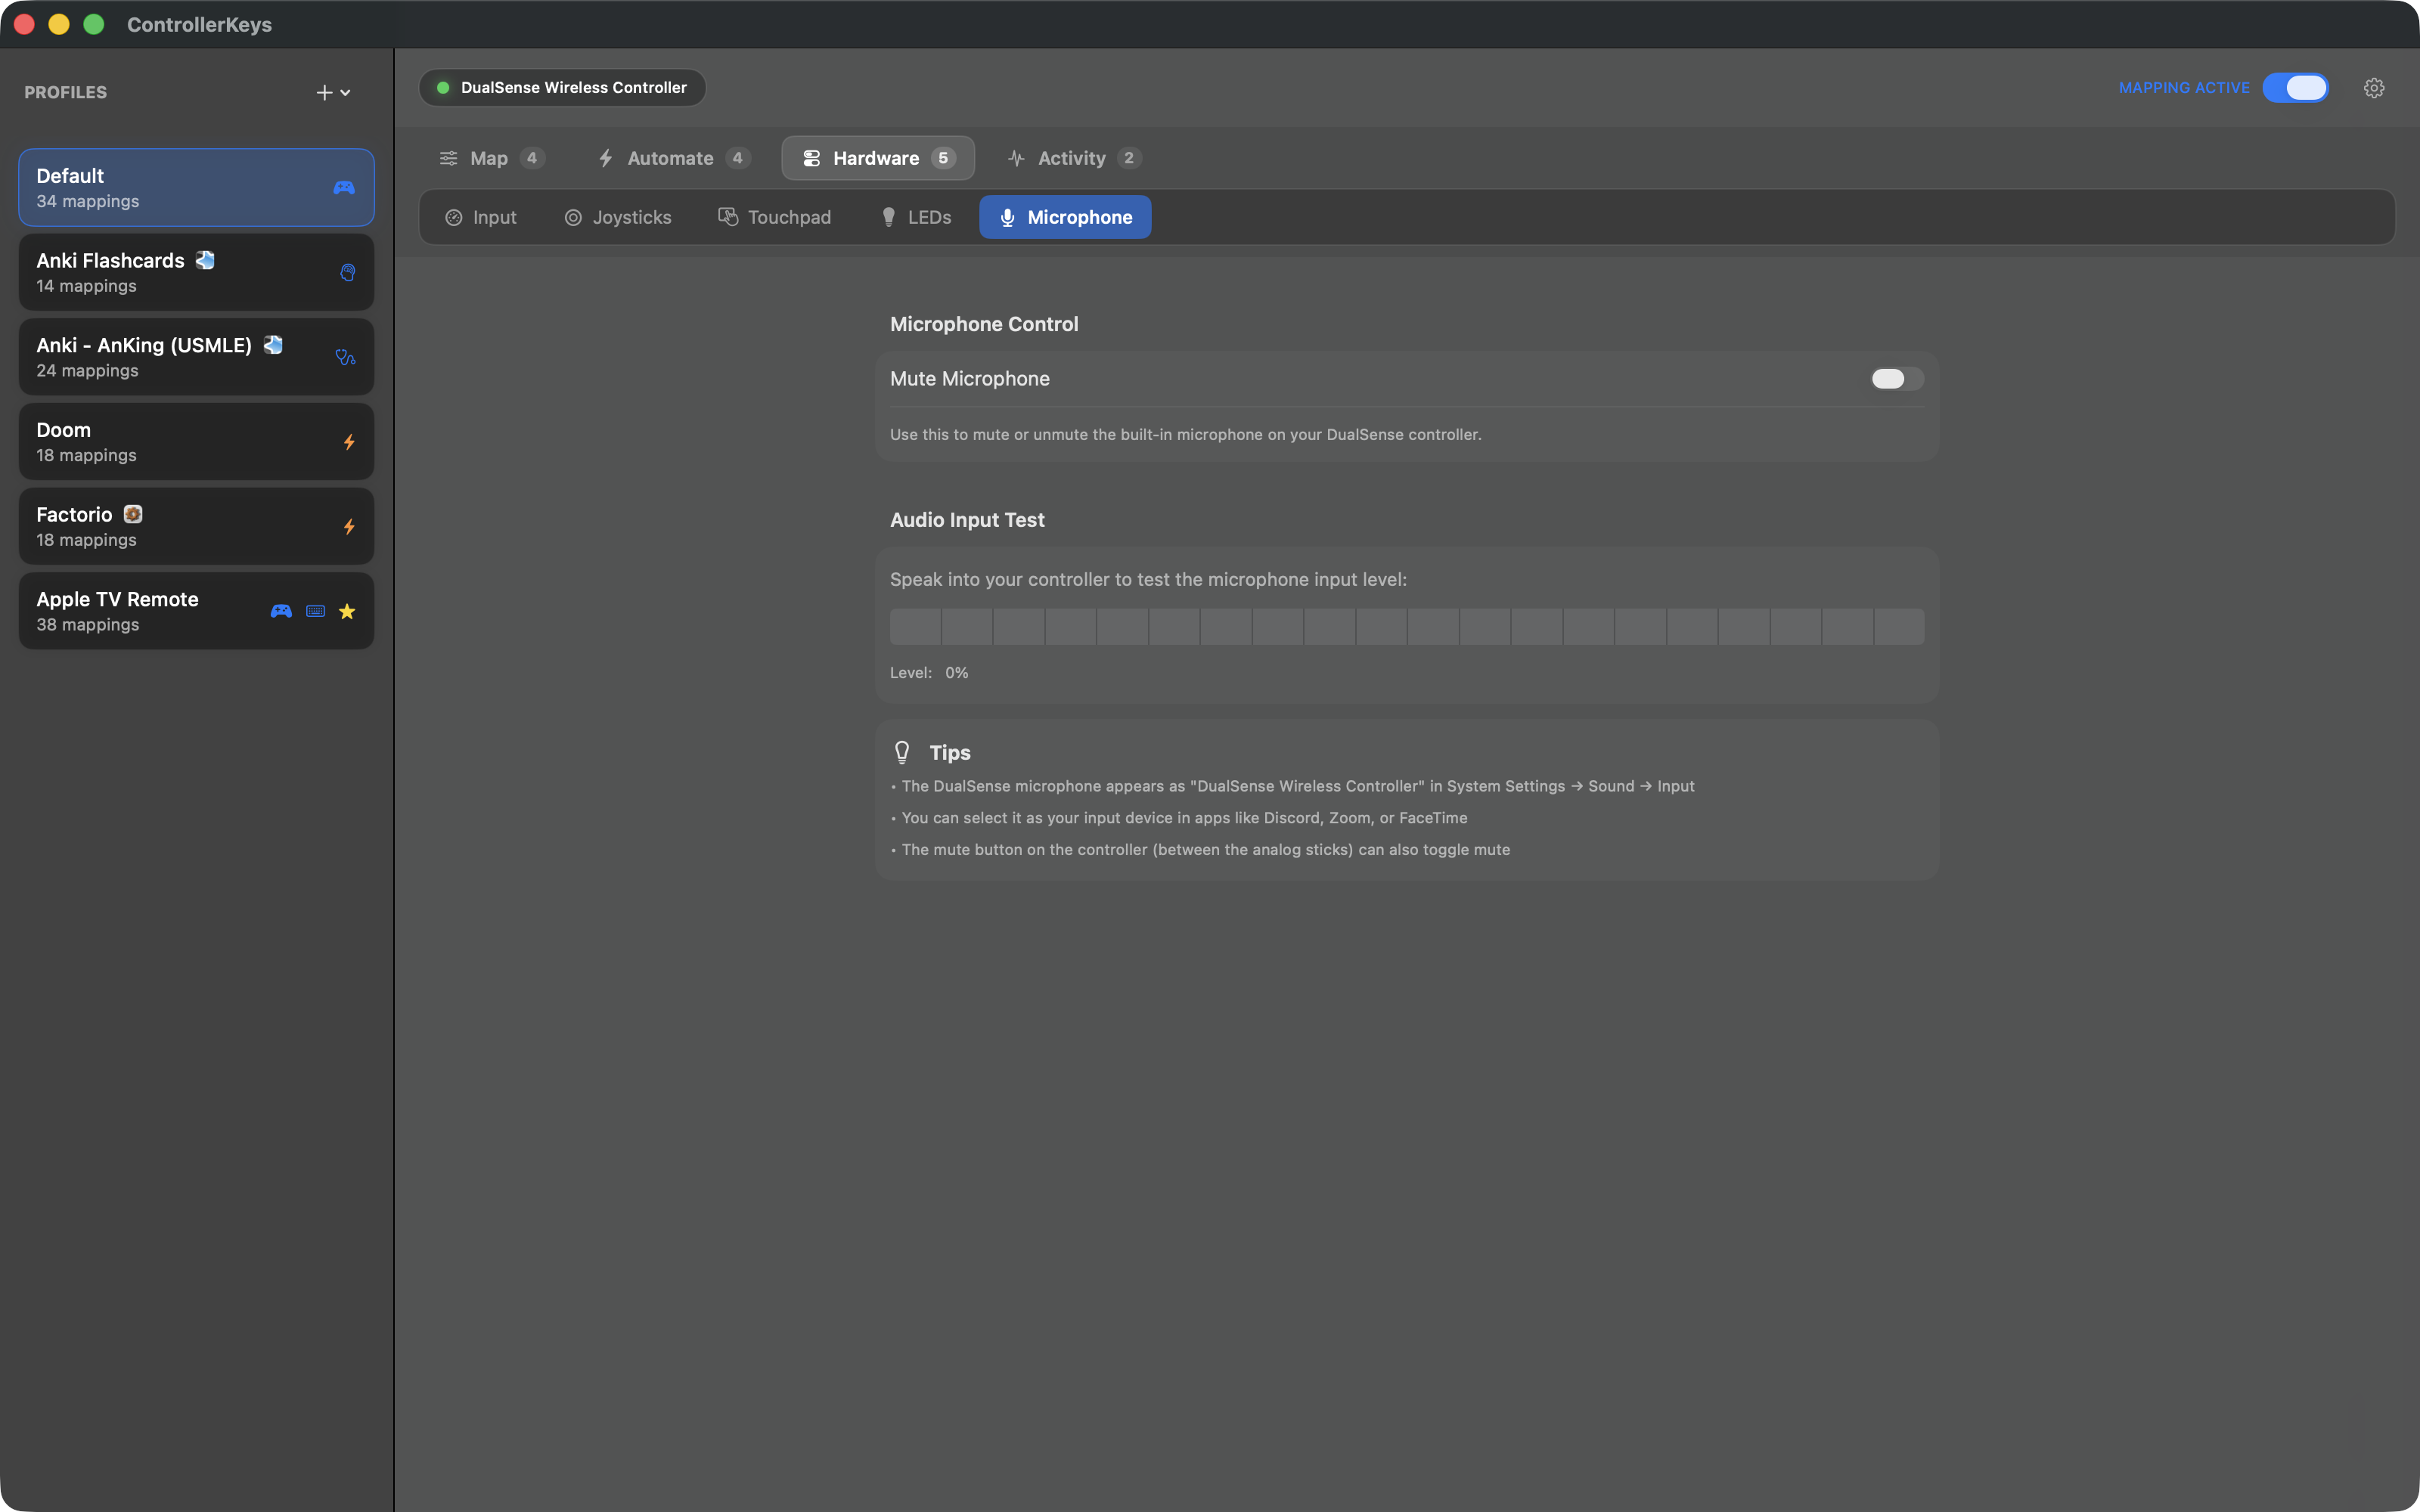Select the Default profile

tap(196, 188)
